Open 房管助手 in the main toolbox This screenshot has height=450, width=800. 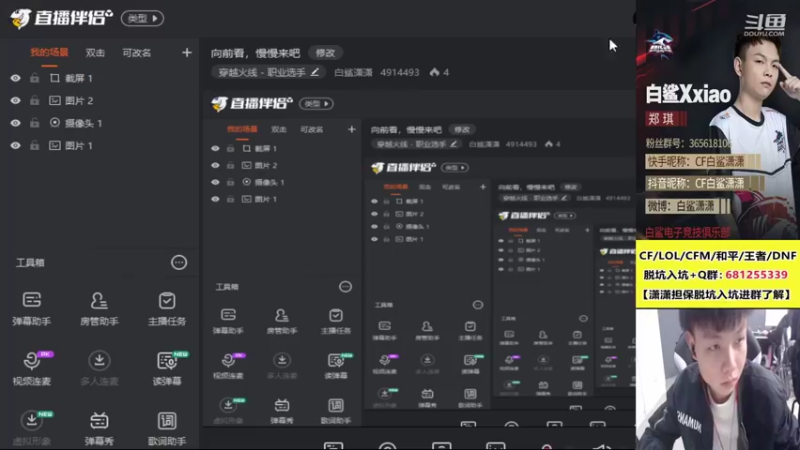[x=99, y=308]
